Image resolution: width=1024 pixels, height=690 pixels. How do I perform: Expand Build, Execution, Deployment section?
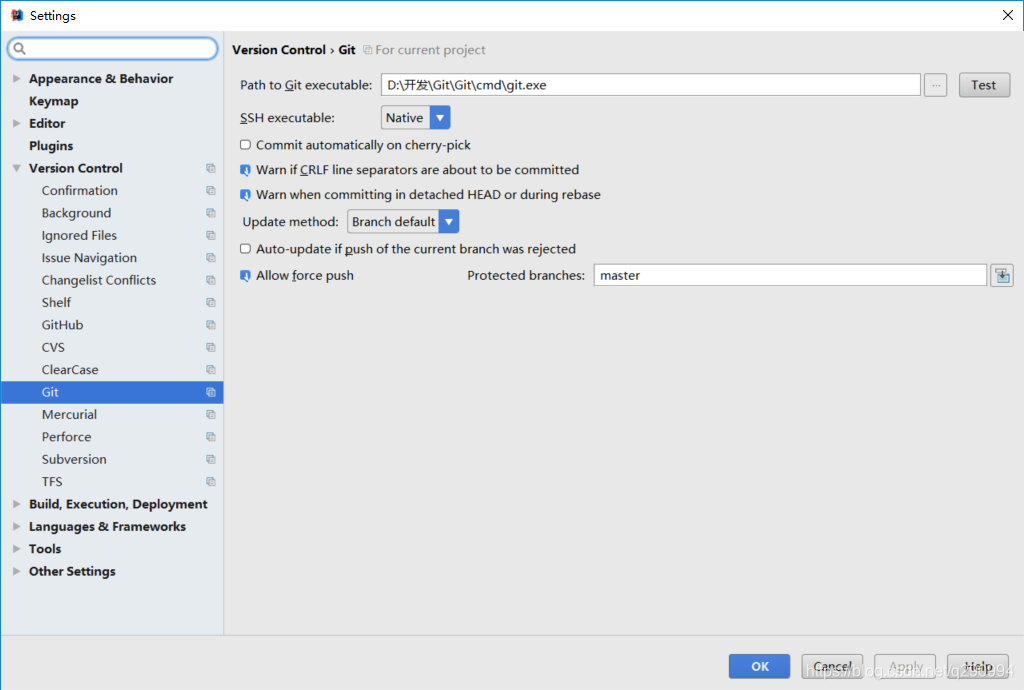(16, 504)
